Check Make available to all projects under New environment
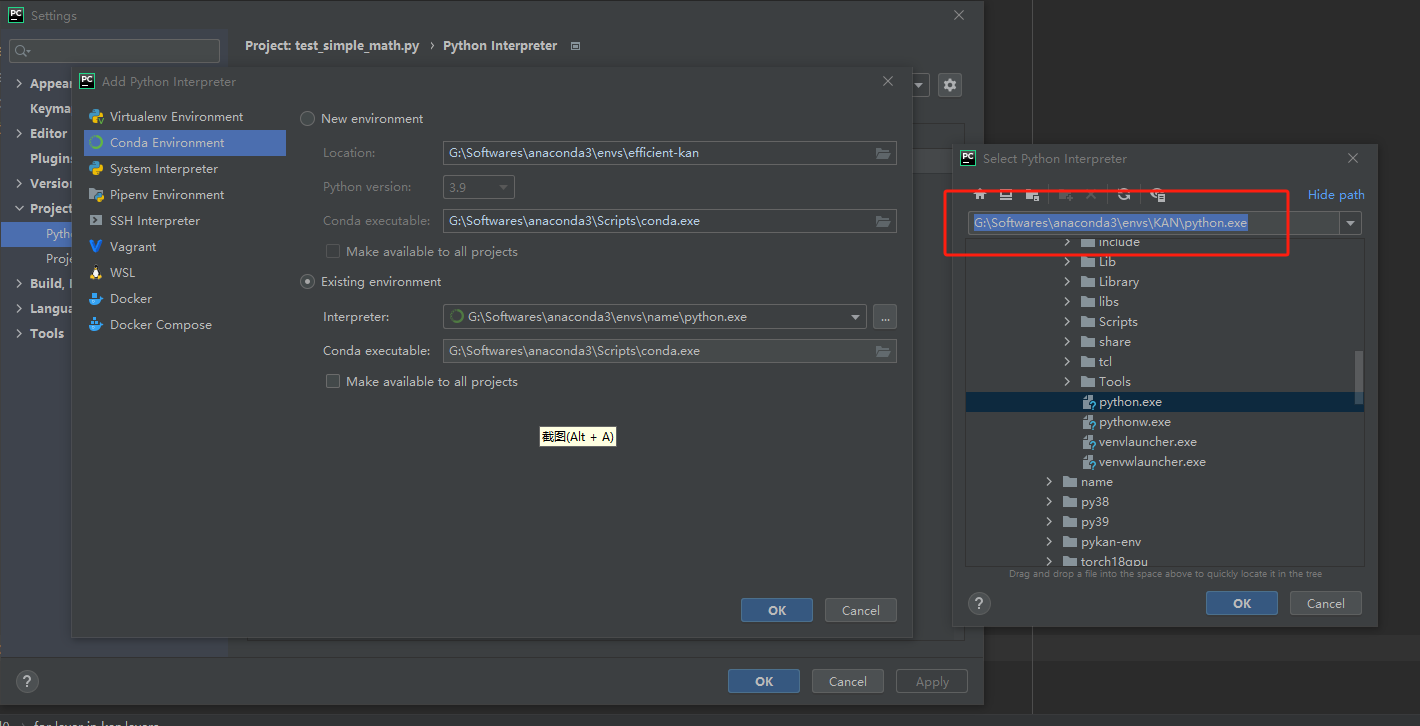The image size is (1420, 726). pyautogui.click(x=333, y=252)
